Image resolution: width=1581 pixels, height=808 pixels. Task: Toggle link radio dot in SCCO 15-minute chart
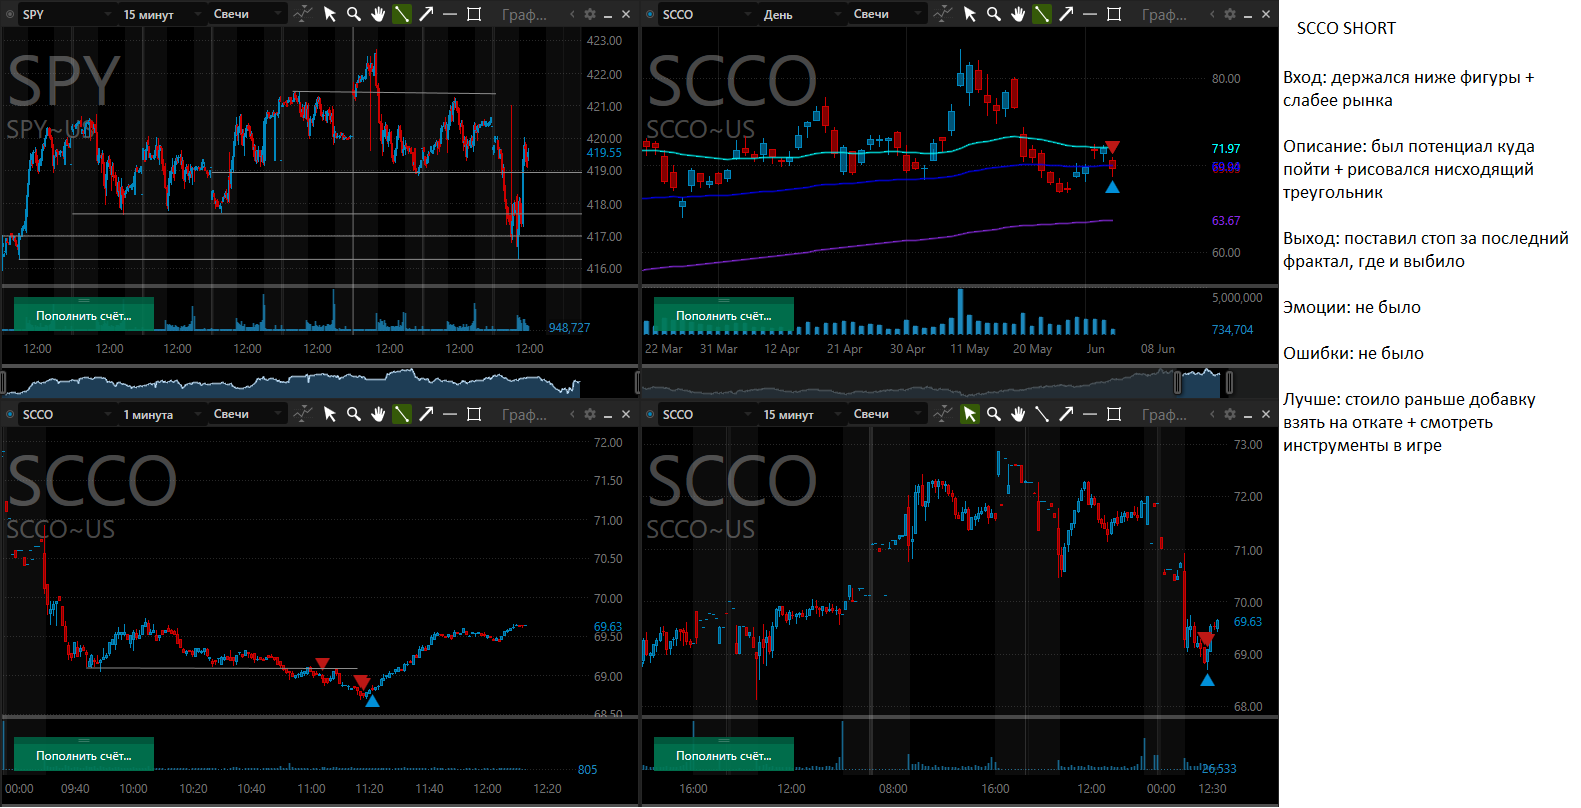click(650, 414)
